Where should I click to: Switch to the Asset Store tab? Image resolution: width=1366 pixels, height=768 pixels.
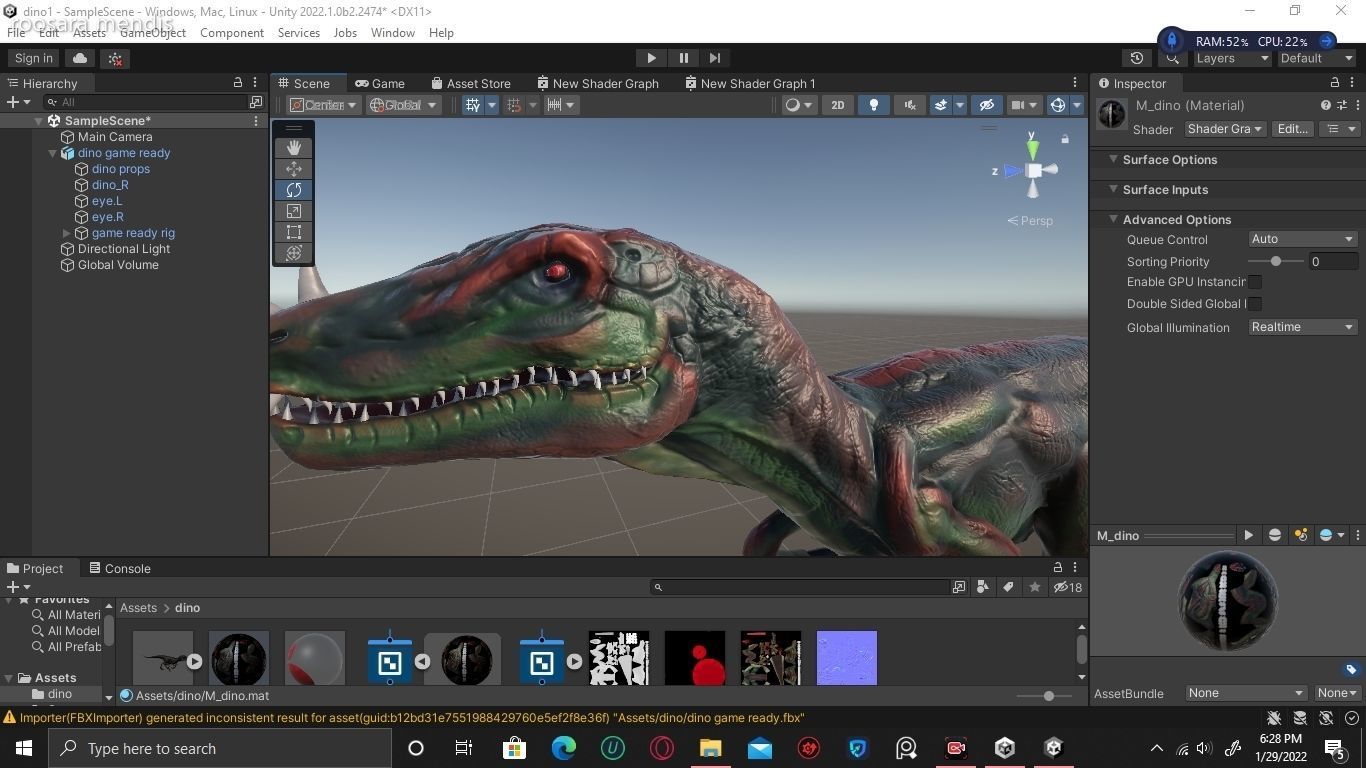(x=471, y=83)
